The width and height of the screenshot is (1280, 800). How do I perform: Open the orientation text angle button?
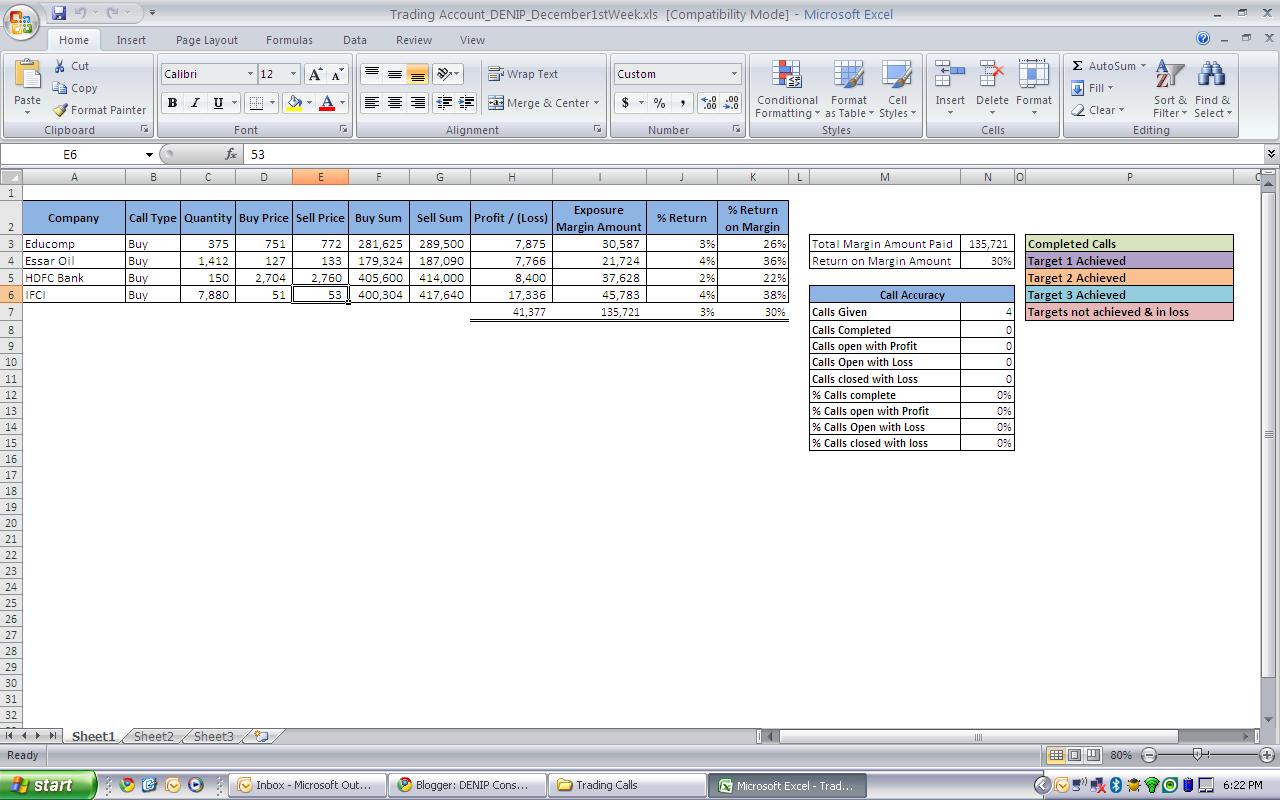pos(448,74)
